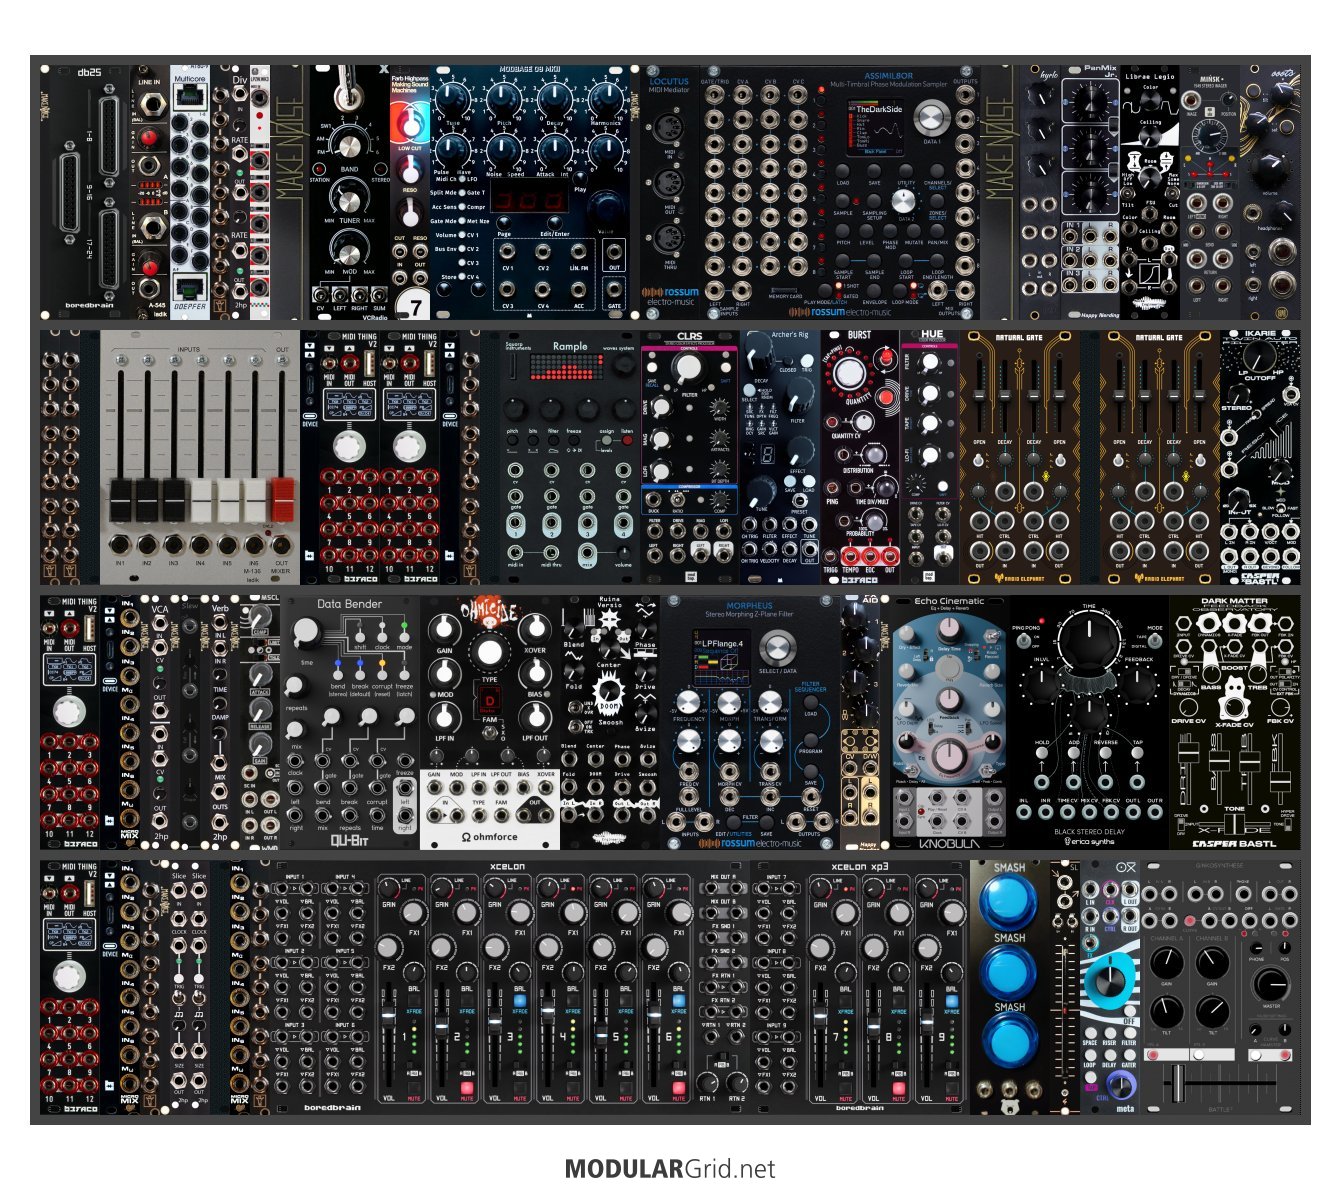Screen dimensions: 1341x1190
Task: Hit the bottom SMASH arcade button
Action: point(1008,1039)
